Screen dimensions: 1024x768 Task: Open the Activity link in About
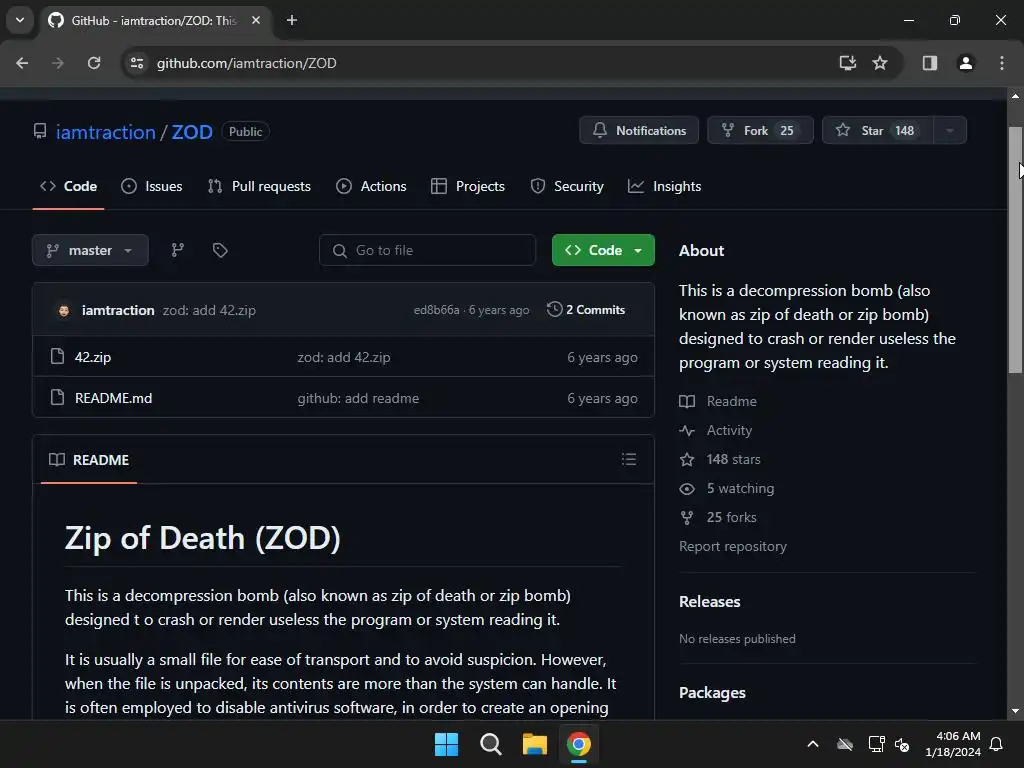coord(716,430)
